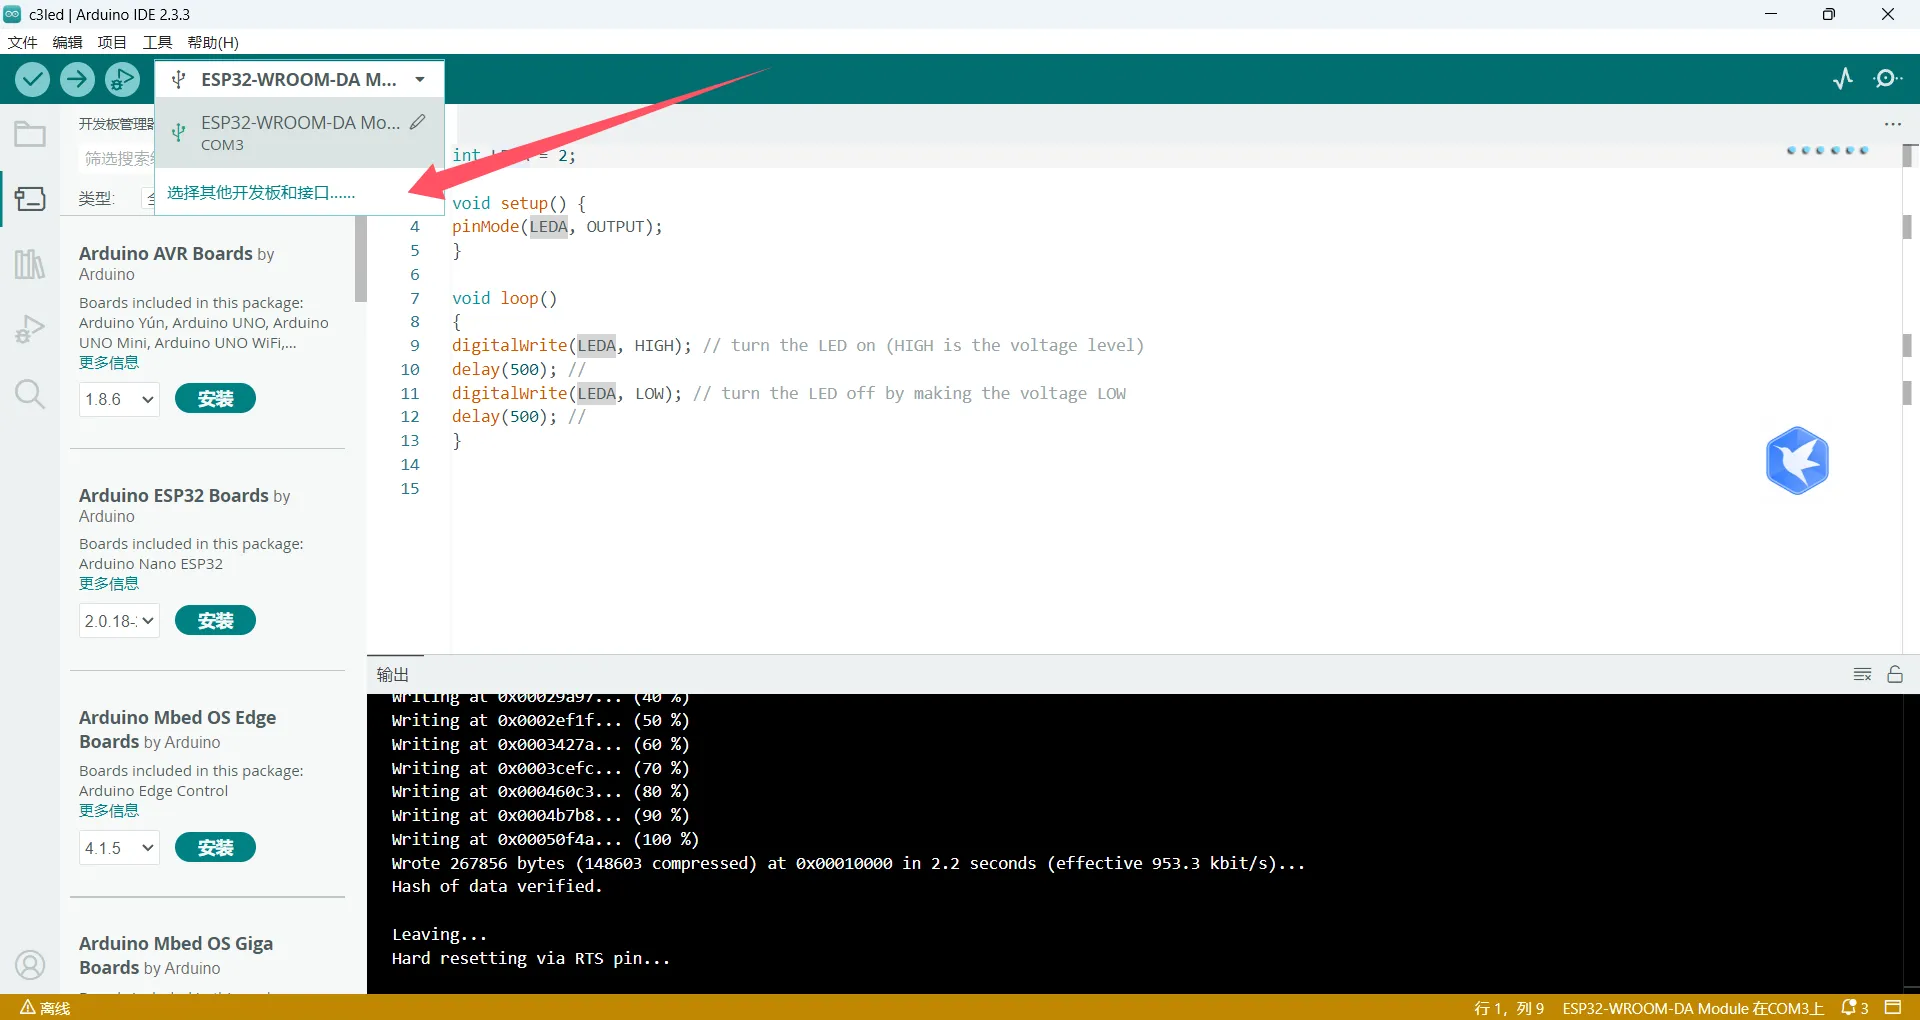The width and height of the screenshot is (1920, 1020).
Task: Open the Search sidebar icon
Action: point(30,394)
